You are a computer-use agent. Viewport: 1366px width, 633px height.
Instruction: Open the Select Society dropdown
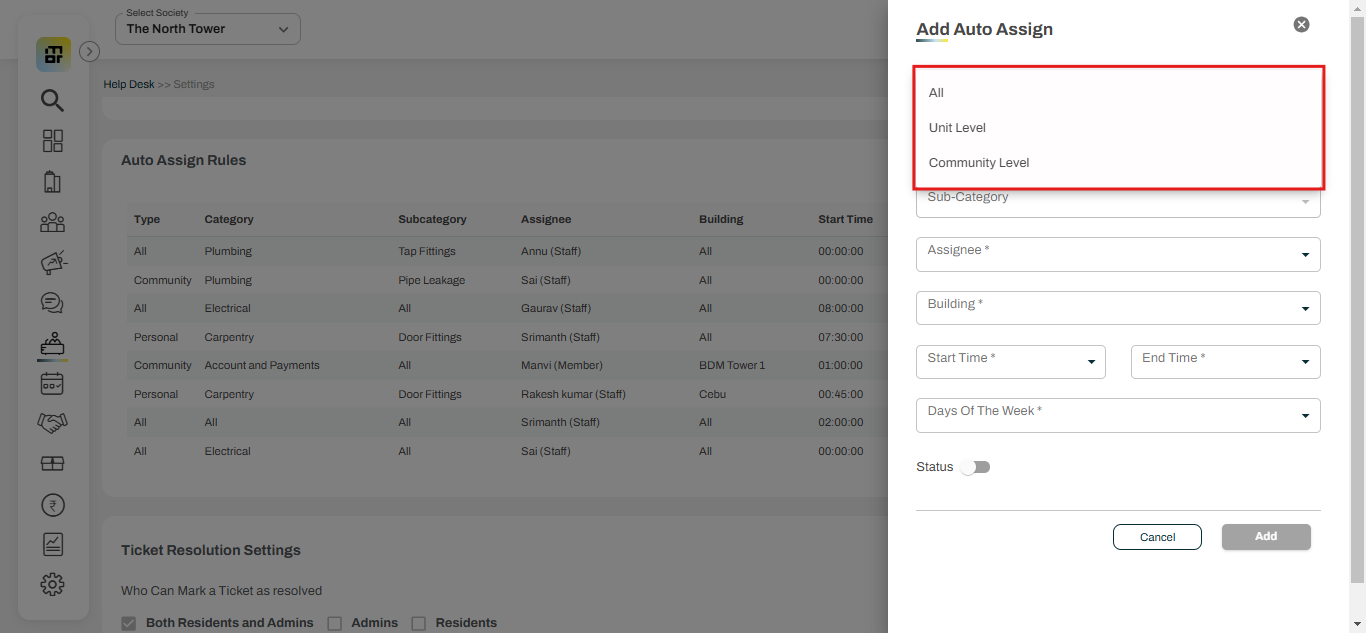207,28
